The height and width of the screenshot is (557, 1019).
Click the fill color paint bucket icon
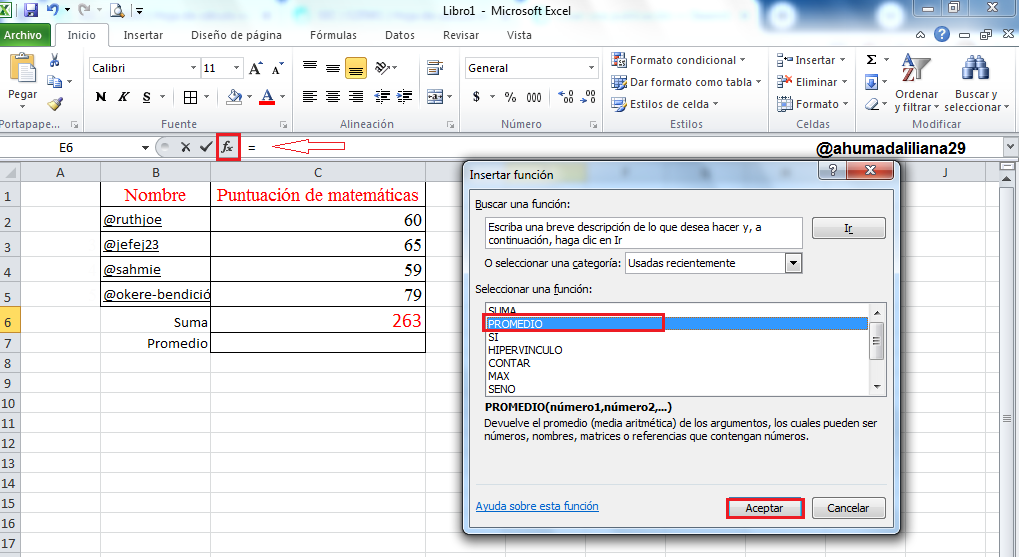[234, 97]
